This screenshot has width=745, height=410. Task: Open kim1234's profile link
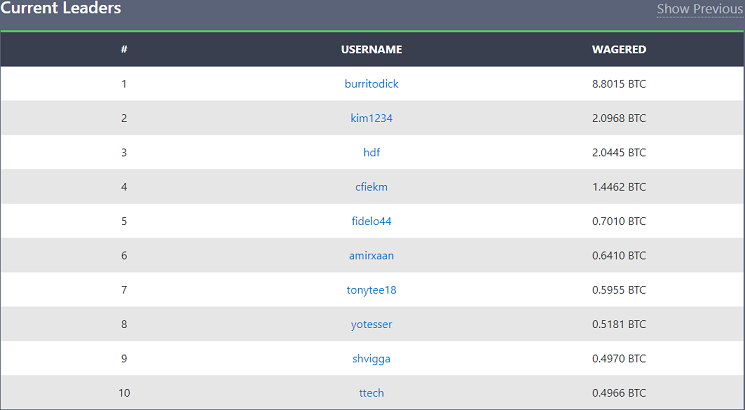point(371,118)
